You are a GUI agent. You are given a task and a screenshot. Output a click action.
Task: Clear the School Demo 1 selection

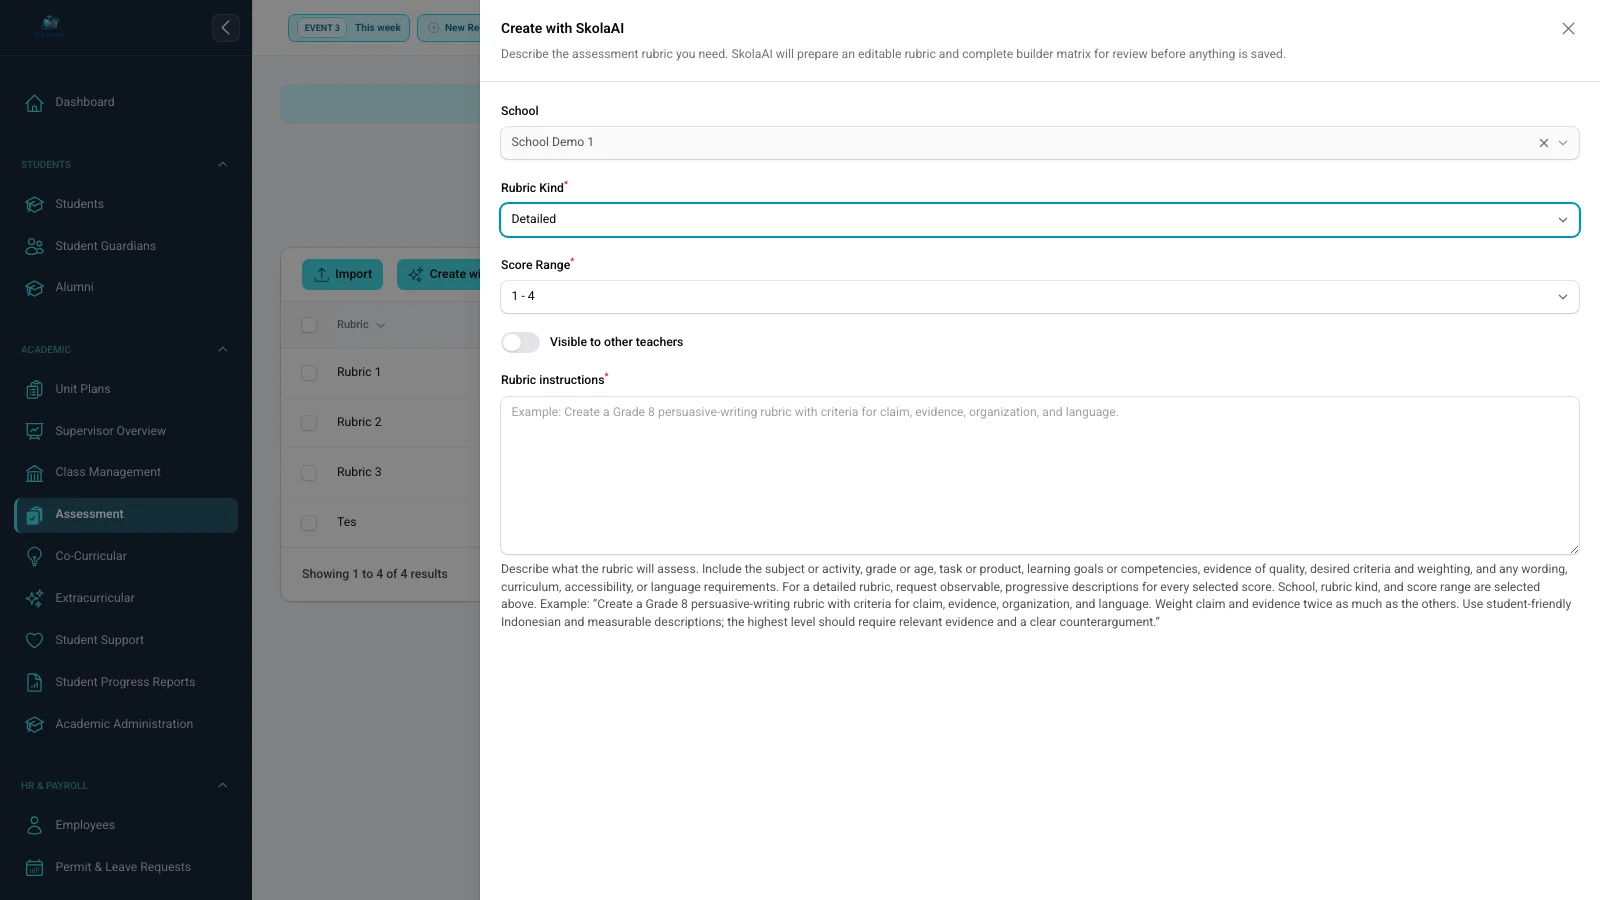point(1544,143)
